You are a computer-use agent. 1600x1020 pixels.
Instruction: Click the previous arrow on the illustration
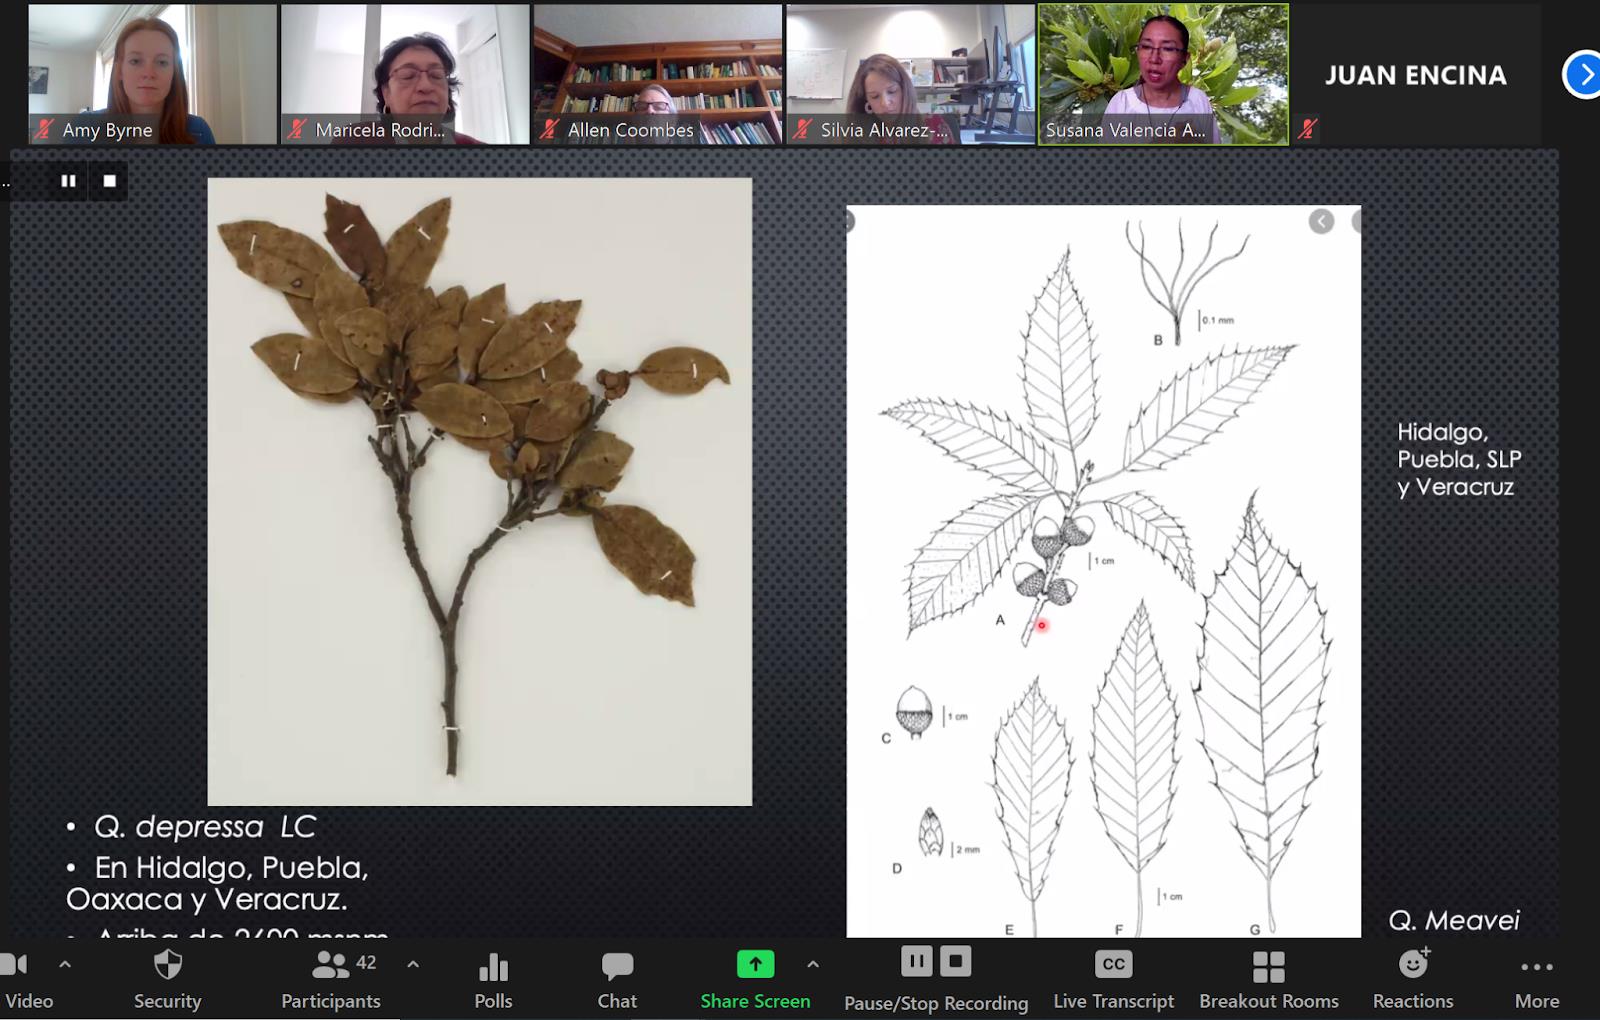1321,222
